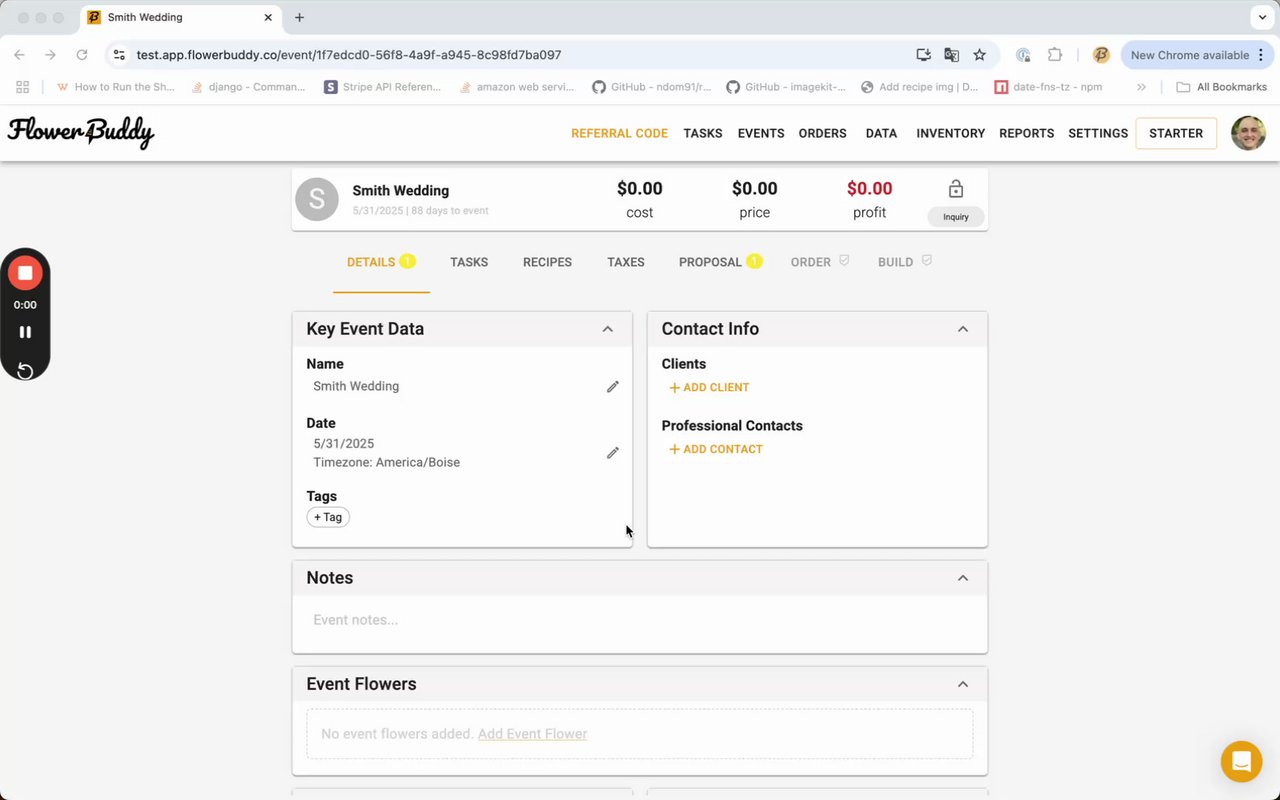Image resolution: width=1280 pixels, height=800 pixels.
Task: Select the Smith Wedding browser tab
Action: tap(179, 17)
